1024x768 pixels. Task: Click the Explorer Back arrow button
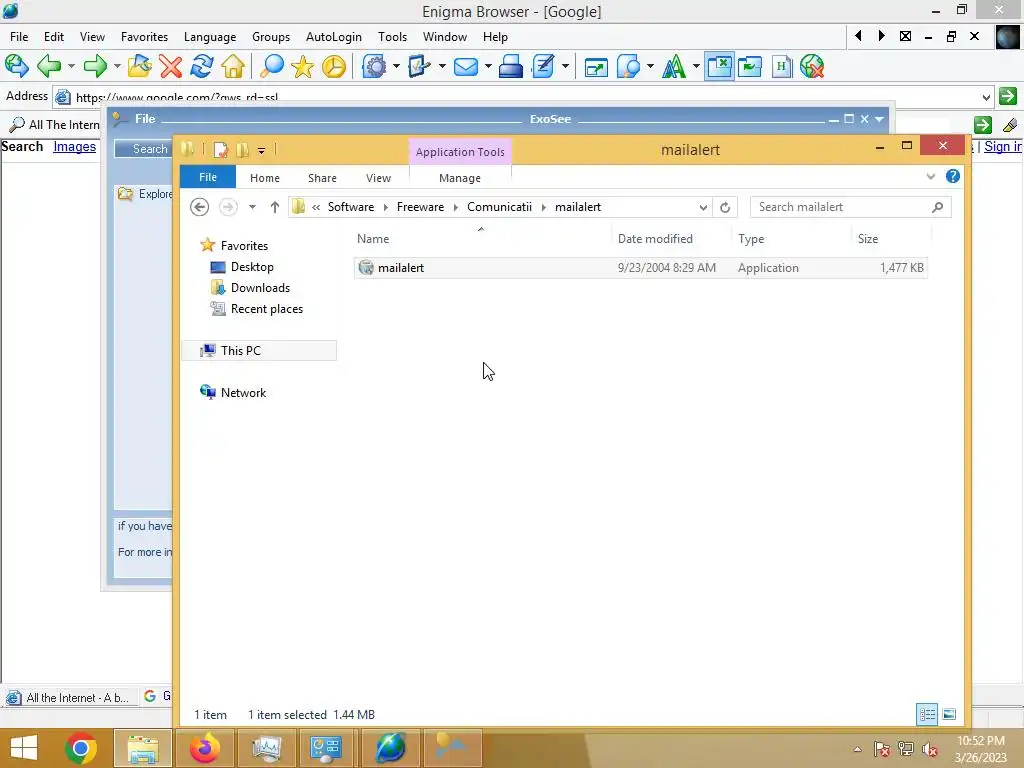(199, 207)
